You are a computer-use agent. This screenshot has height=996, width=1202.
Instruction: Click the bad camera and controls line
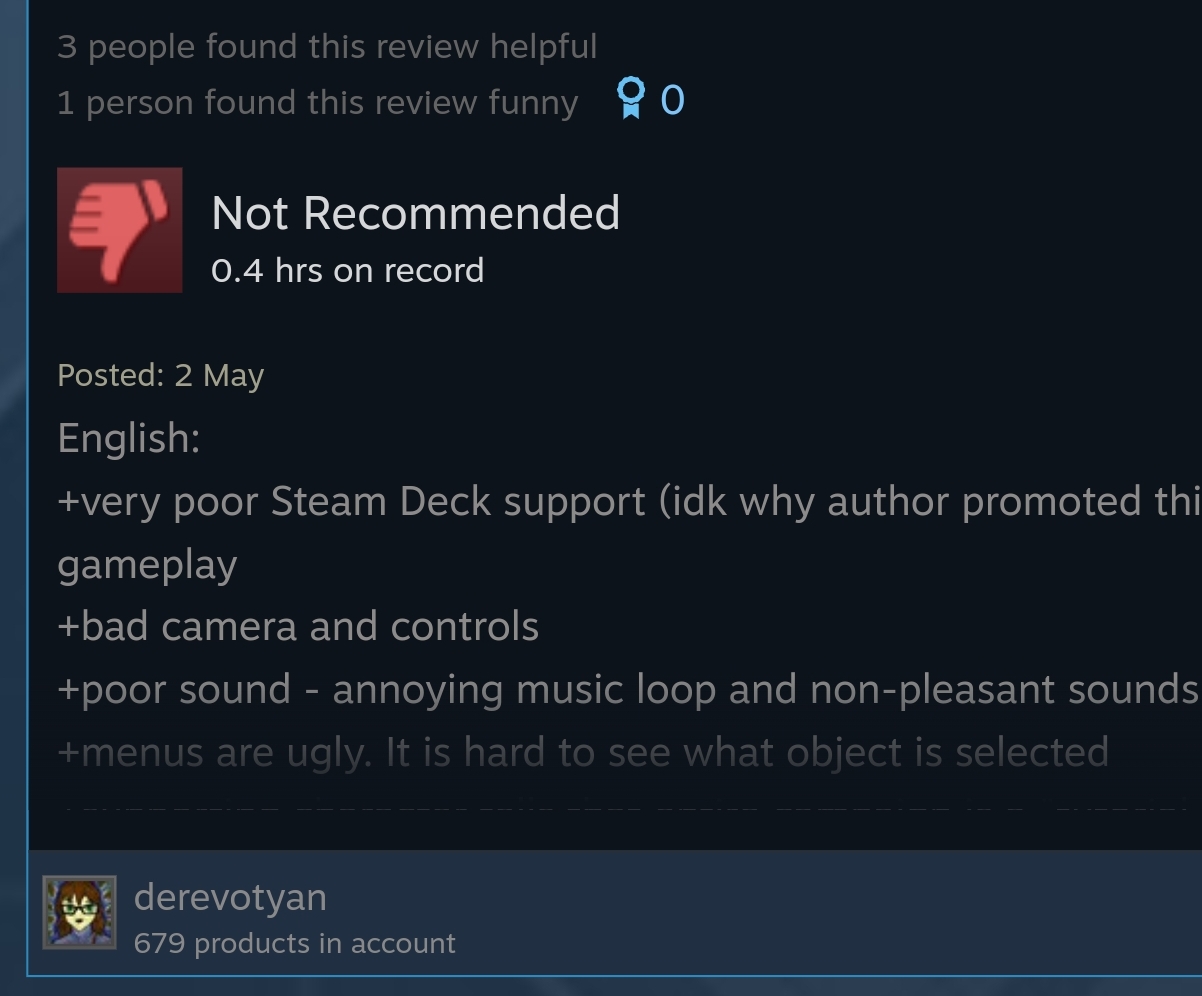tap(298, 627)
